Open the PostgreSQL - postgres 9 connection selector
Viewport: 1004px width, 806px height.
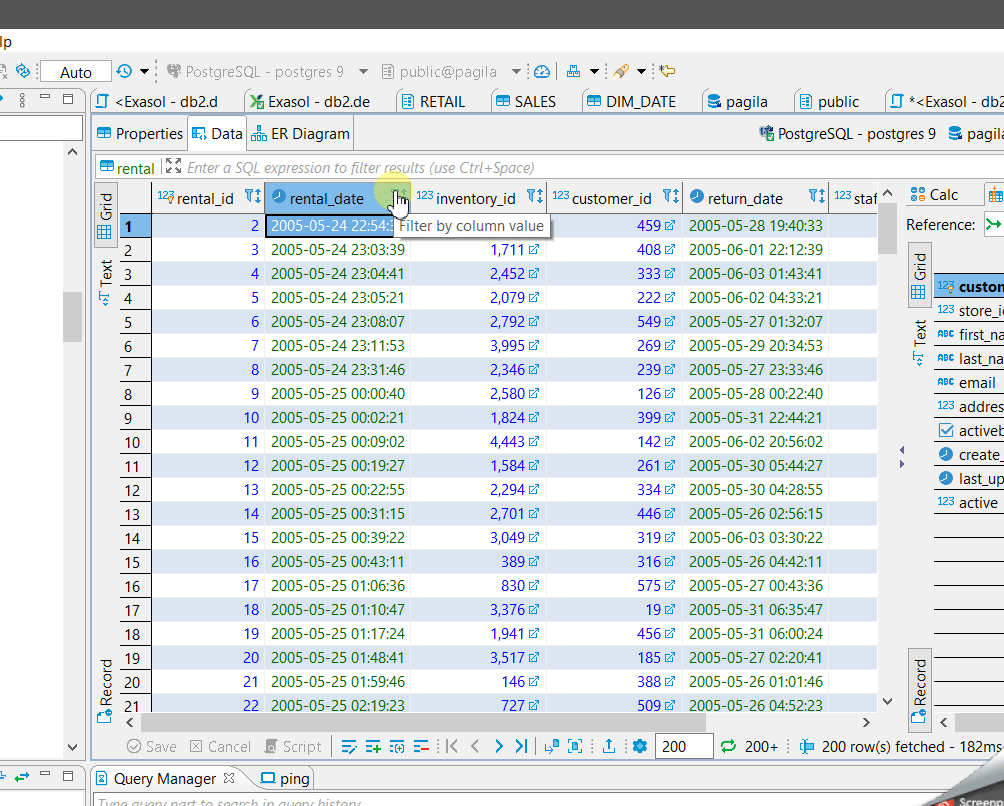click(x=267, y=72)
